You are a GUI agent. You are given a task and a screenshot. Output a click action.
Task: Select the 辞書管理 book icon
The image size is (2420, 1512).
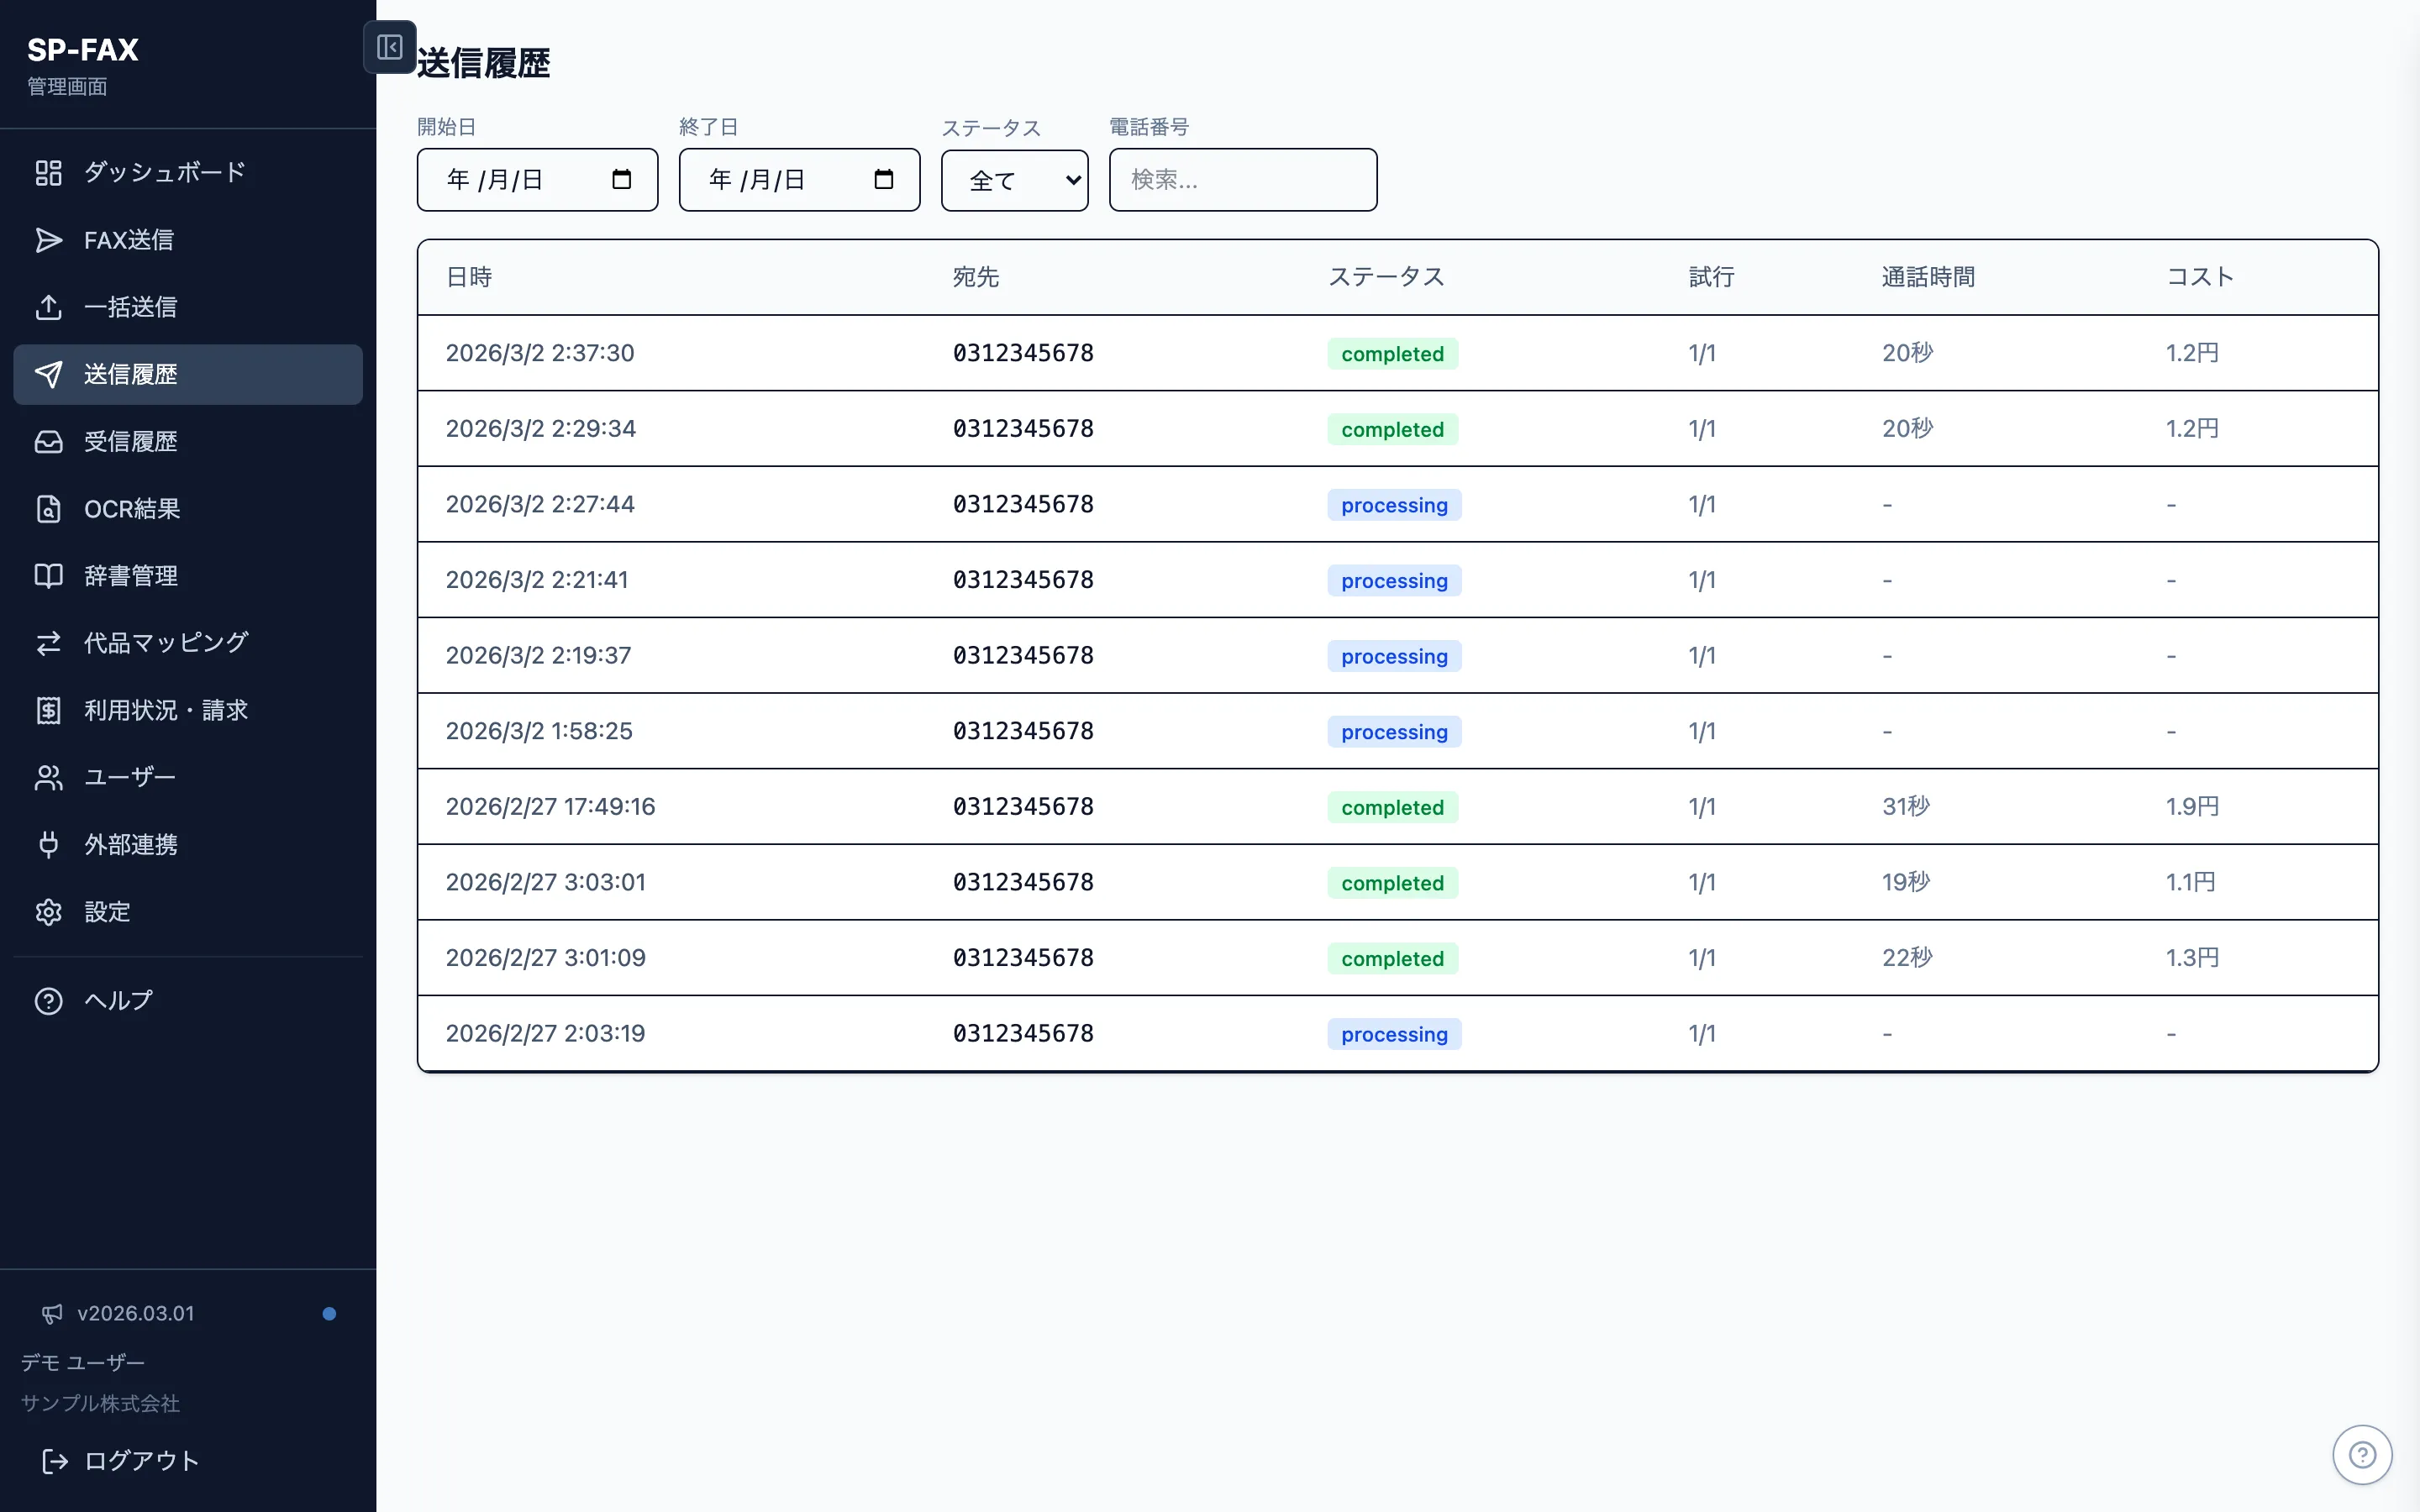tap(49, 575)
